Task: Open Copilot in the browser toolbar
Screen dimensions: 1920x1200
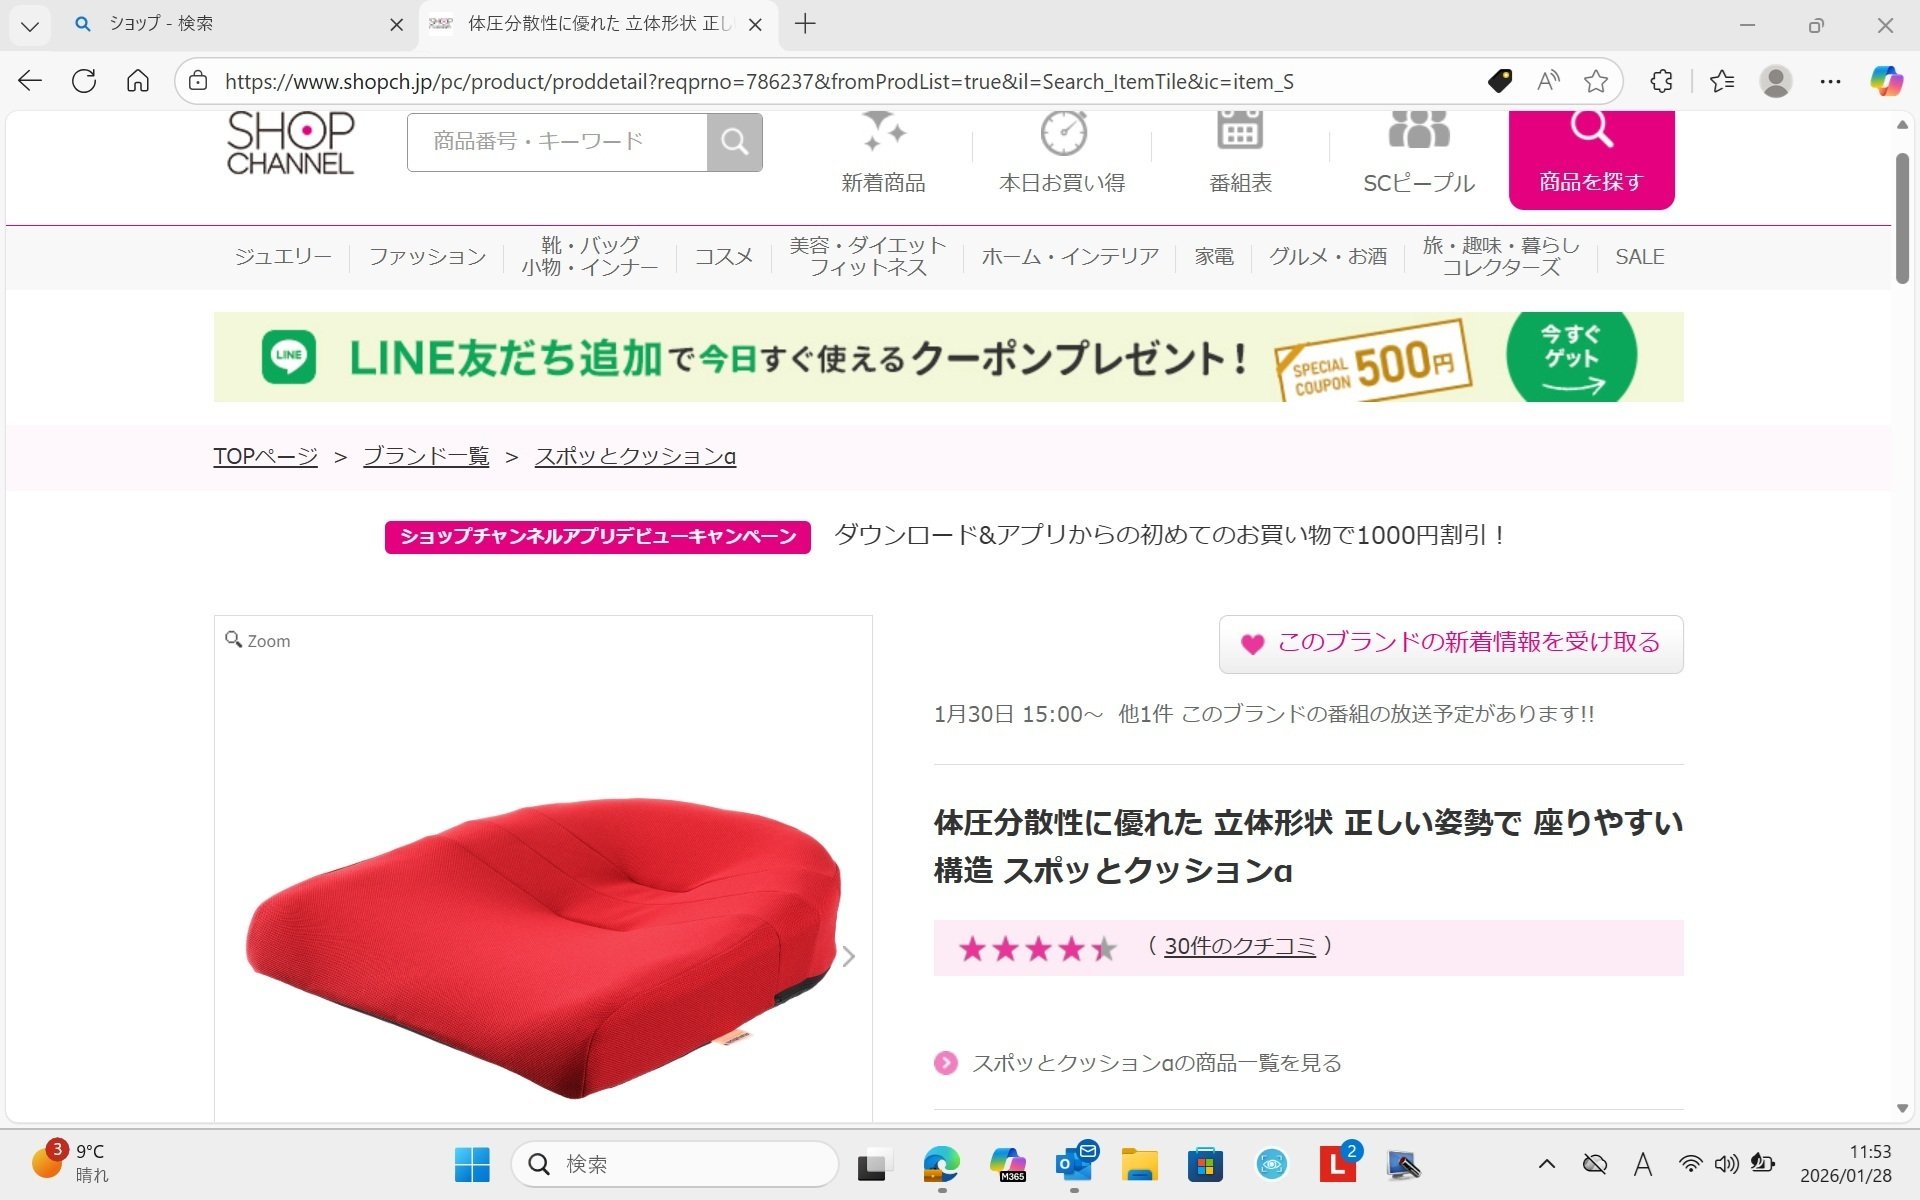Action: tap(1888, 81)
